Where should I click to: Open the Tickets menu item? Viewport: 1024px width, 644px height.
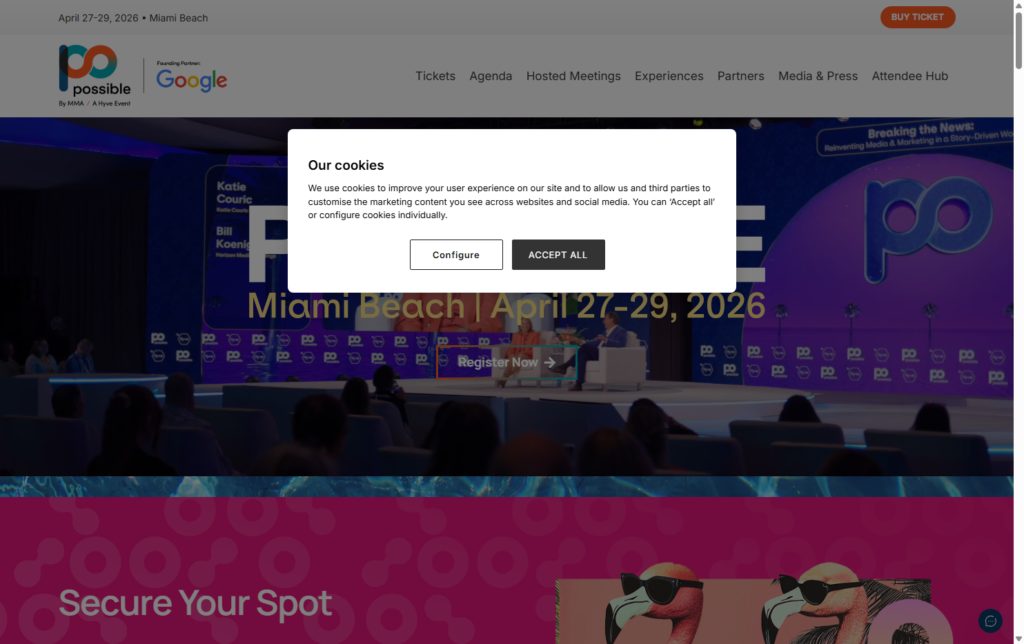(x=435, y=76)
